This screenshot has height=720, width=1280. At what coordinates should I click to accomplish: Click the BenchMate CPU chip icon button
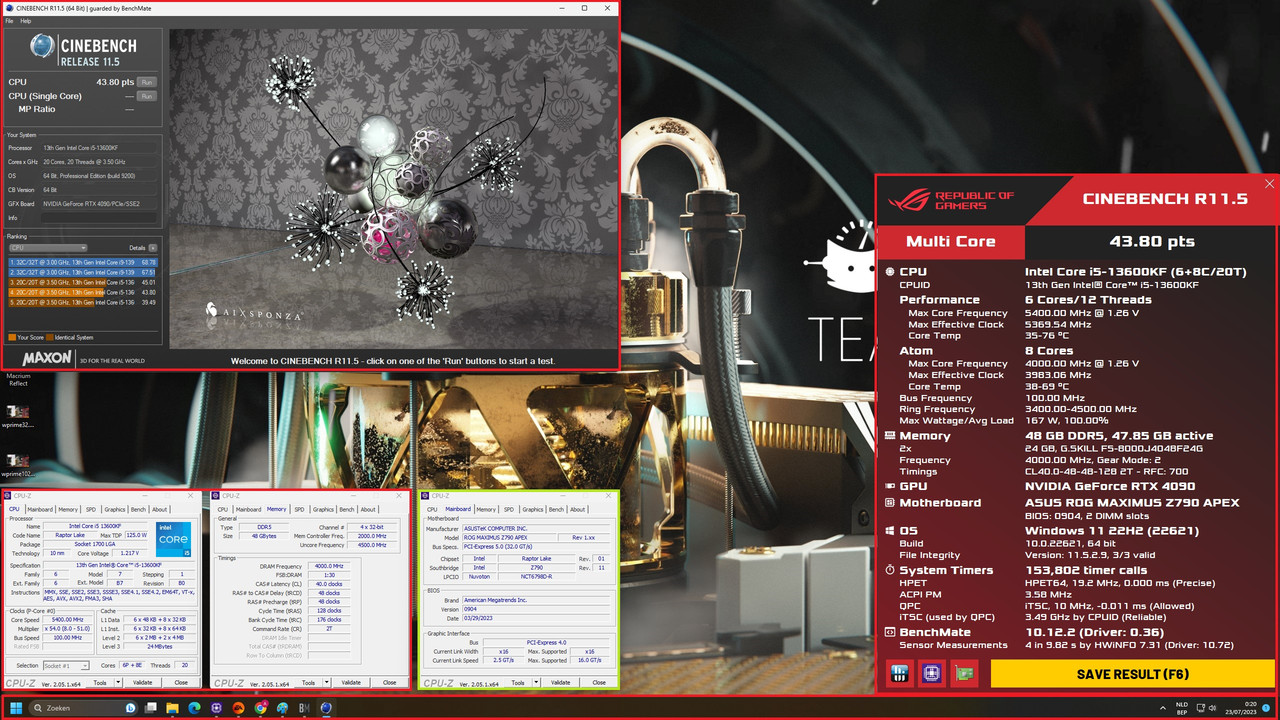tap(931, 674)
